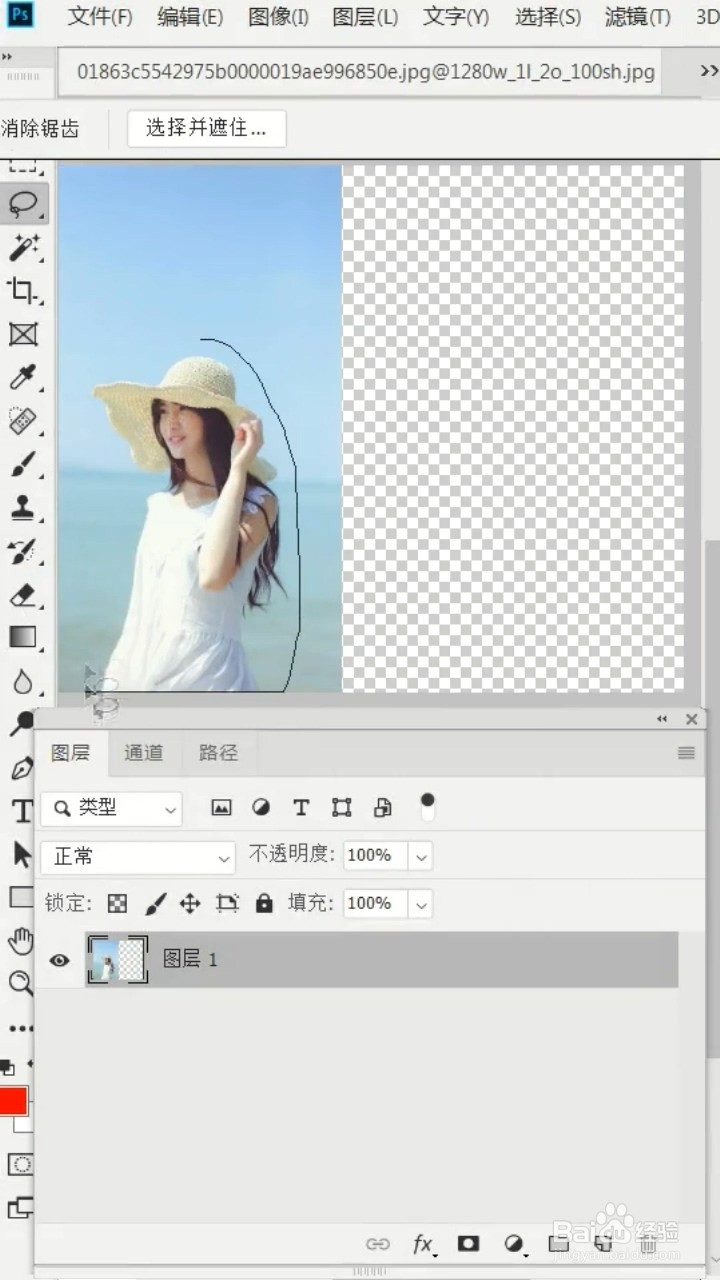Select the Frame tool
The image size is (720, 1280).
(x=22, y=334)
